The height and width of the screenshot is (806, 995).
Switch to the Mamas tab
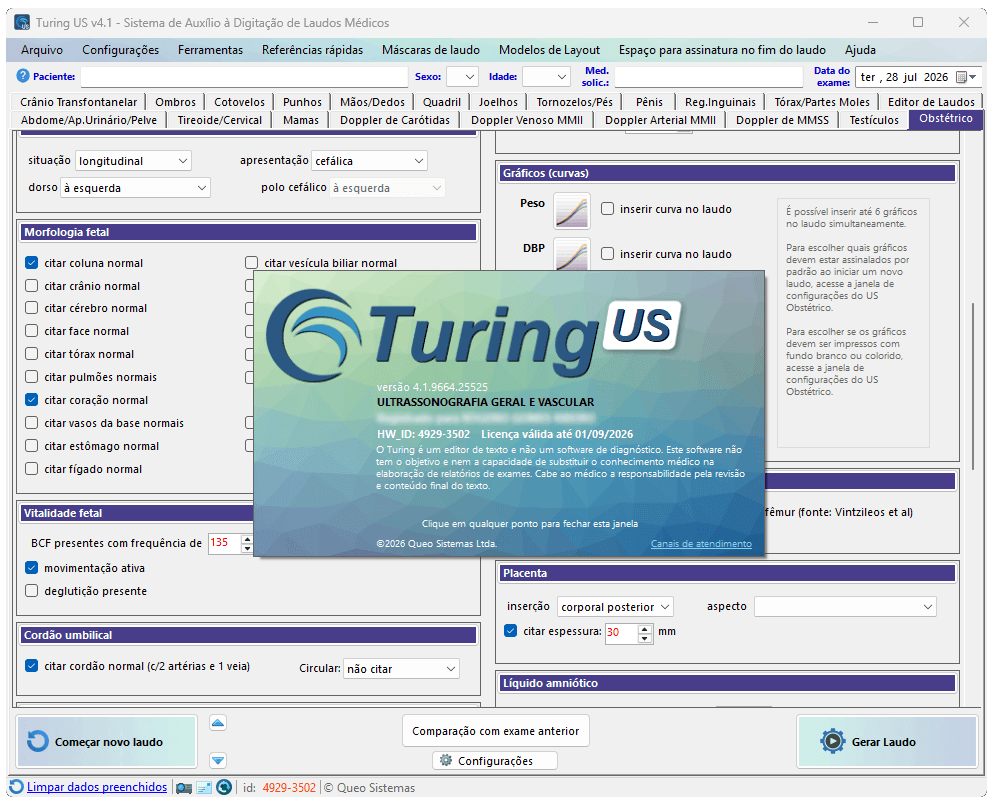click(x=301, y=120)
